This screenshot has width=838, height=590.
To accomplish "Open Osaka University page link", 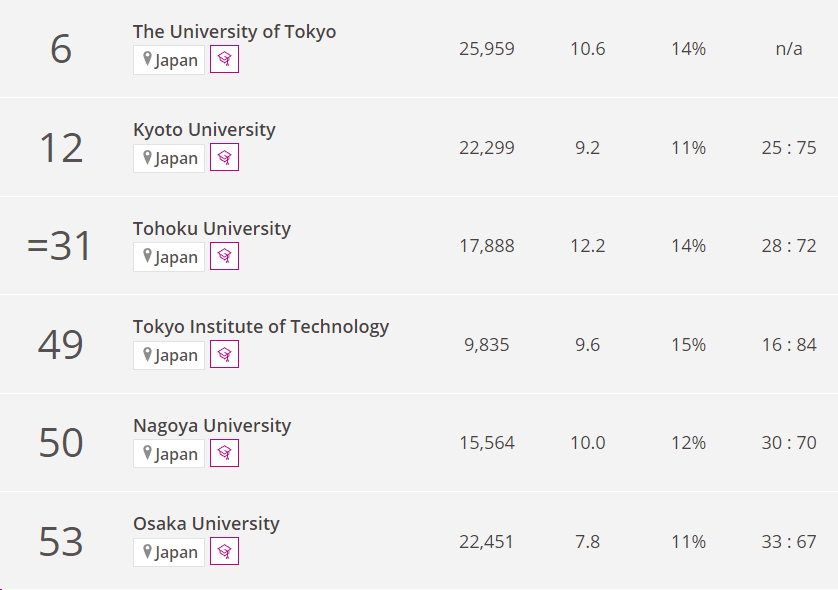I will [x=206, y=524].
